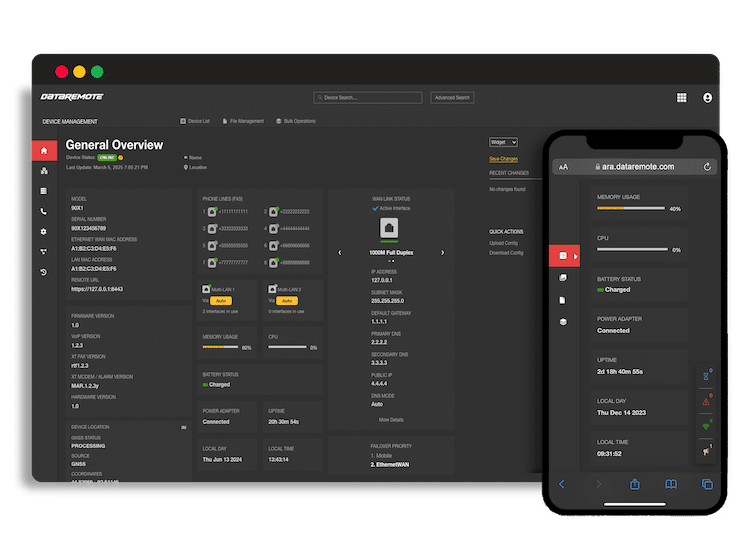Toggle the Active Interface checkmark
The width and height of the screenshot is (750, 536).
375,208
